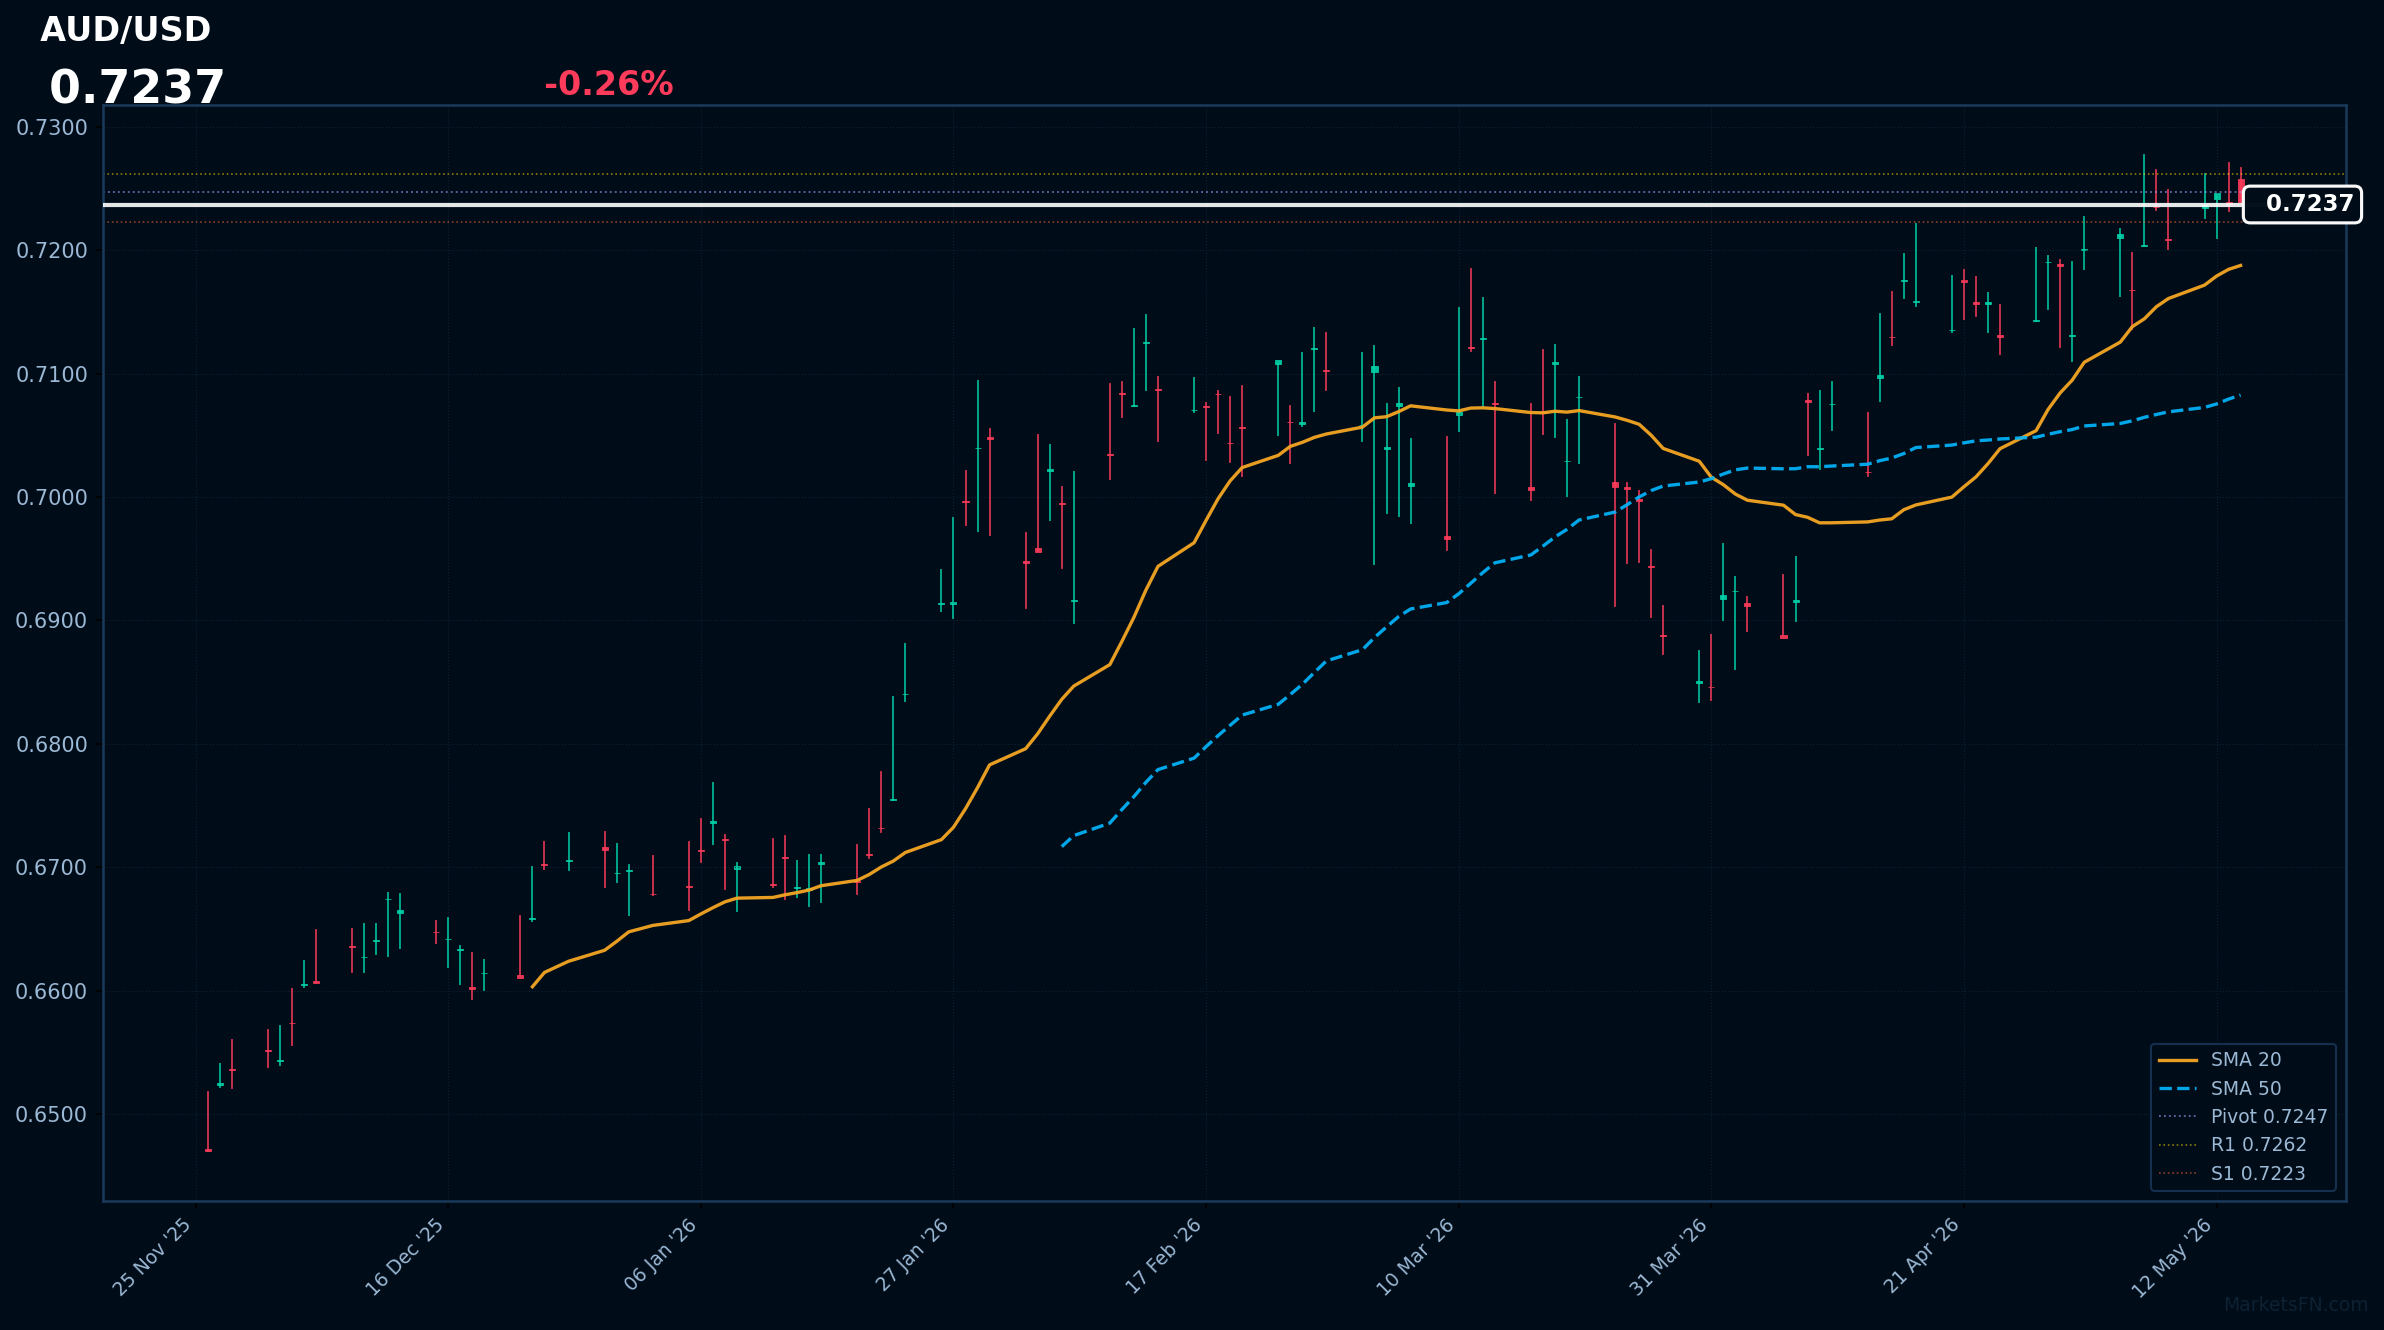Select the 0.6900 price axis label
2384x1330 pixels.
click(52, 621)
